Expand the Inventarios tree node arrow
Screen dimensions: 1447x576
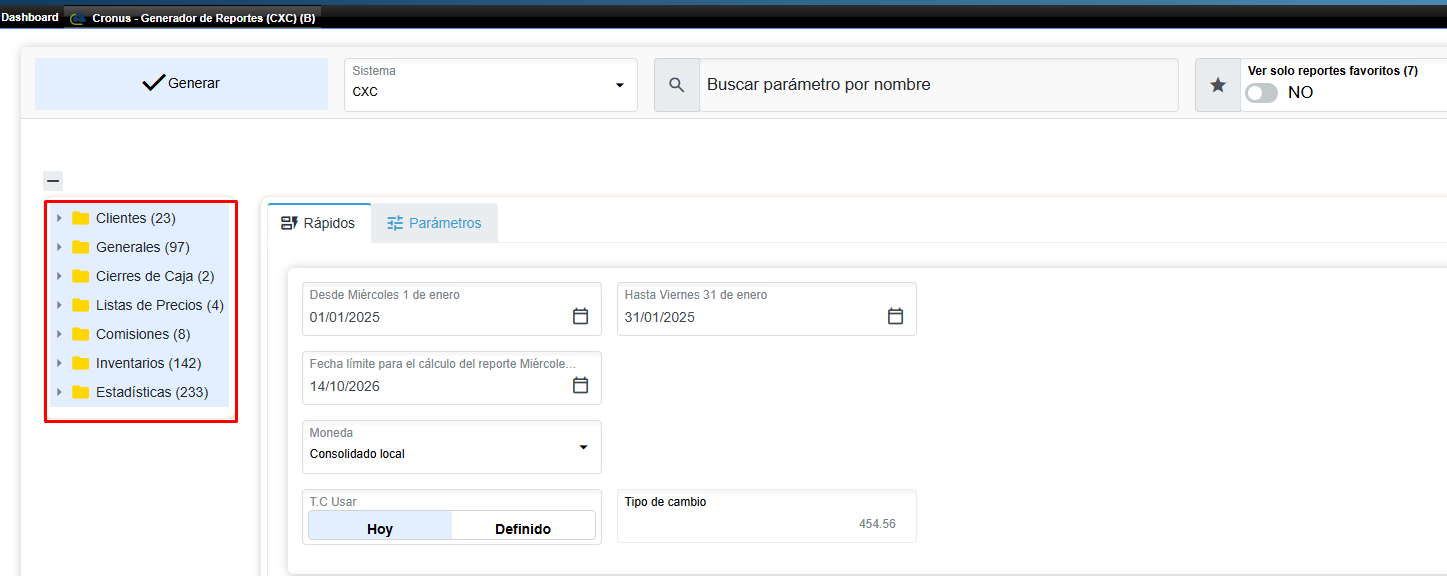pyautogui.click(x=59, y=363)
